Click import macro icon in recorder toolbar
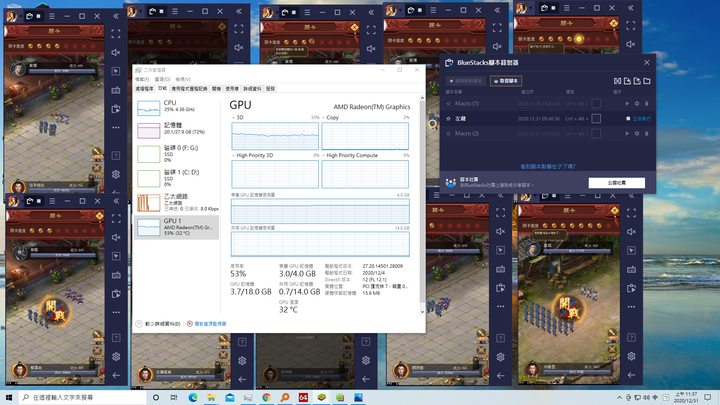The width and height of the screenshot is (720, 405). (x=627, y=81)
